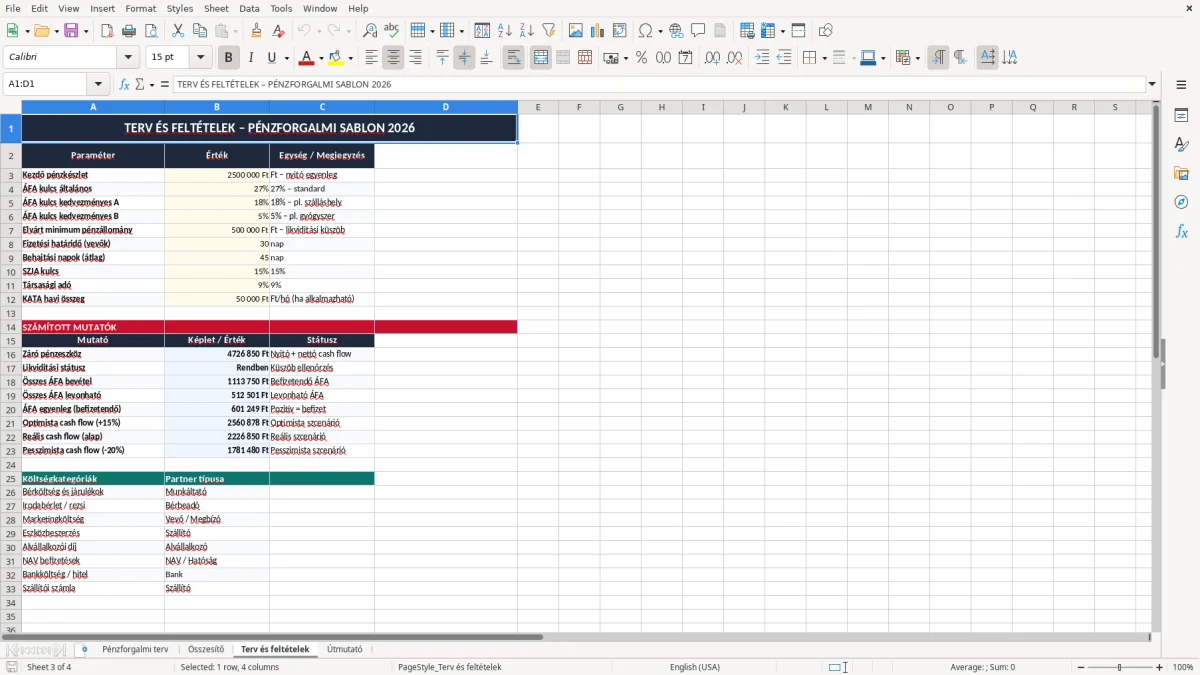1200x675 pixels.
Task: Open the File menu
Action: (12, 8)
